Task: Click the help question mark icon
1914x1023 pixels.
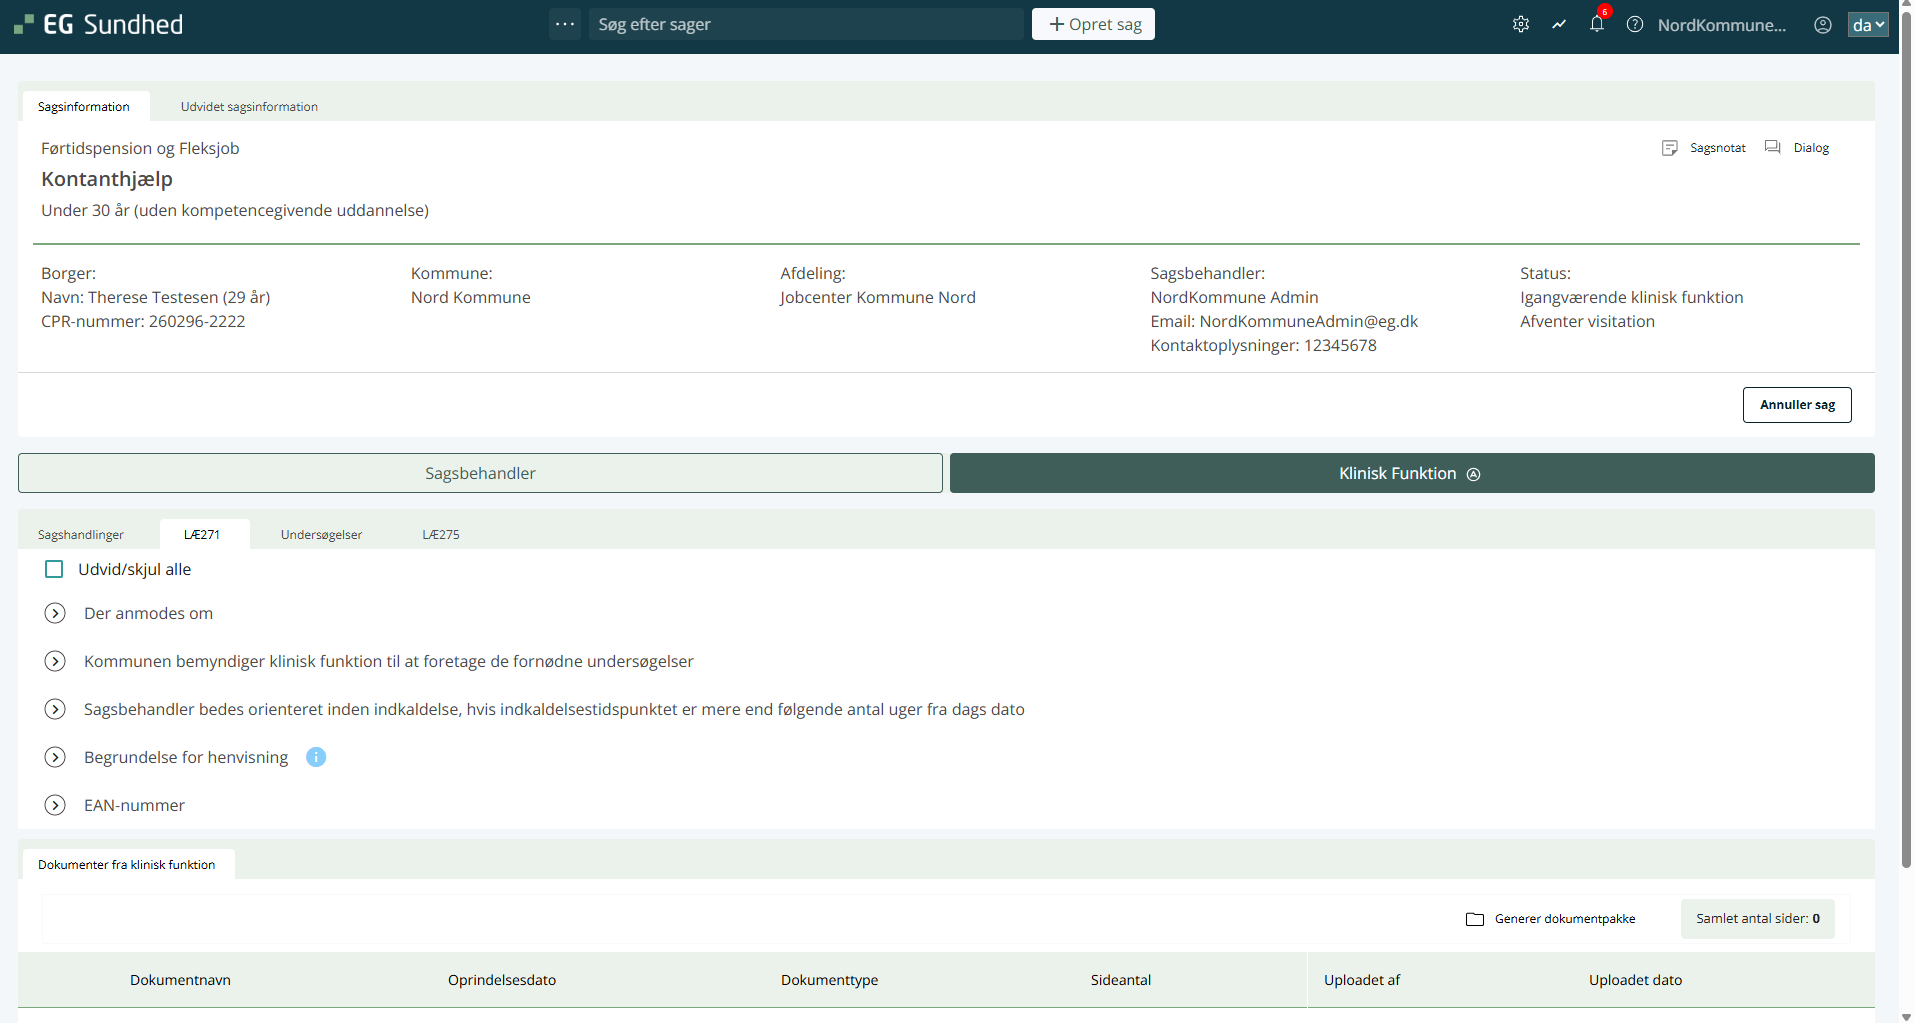Action: [1635, 24]
